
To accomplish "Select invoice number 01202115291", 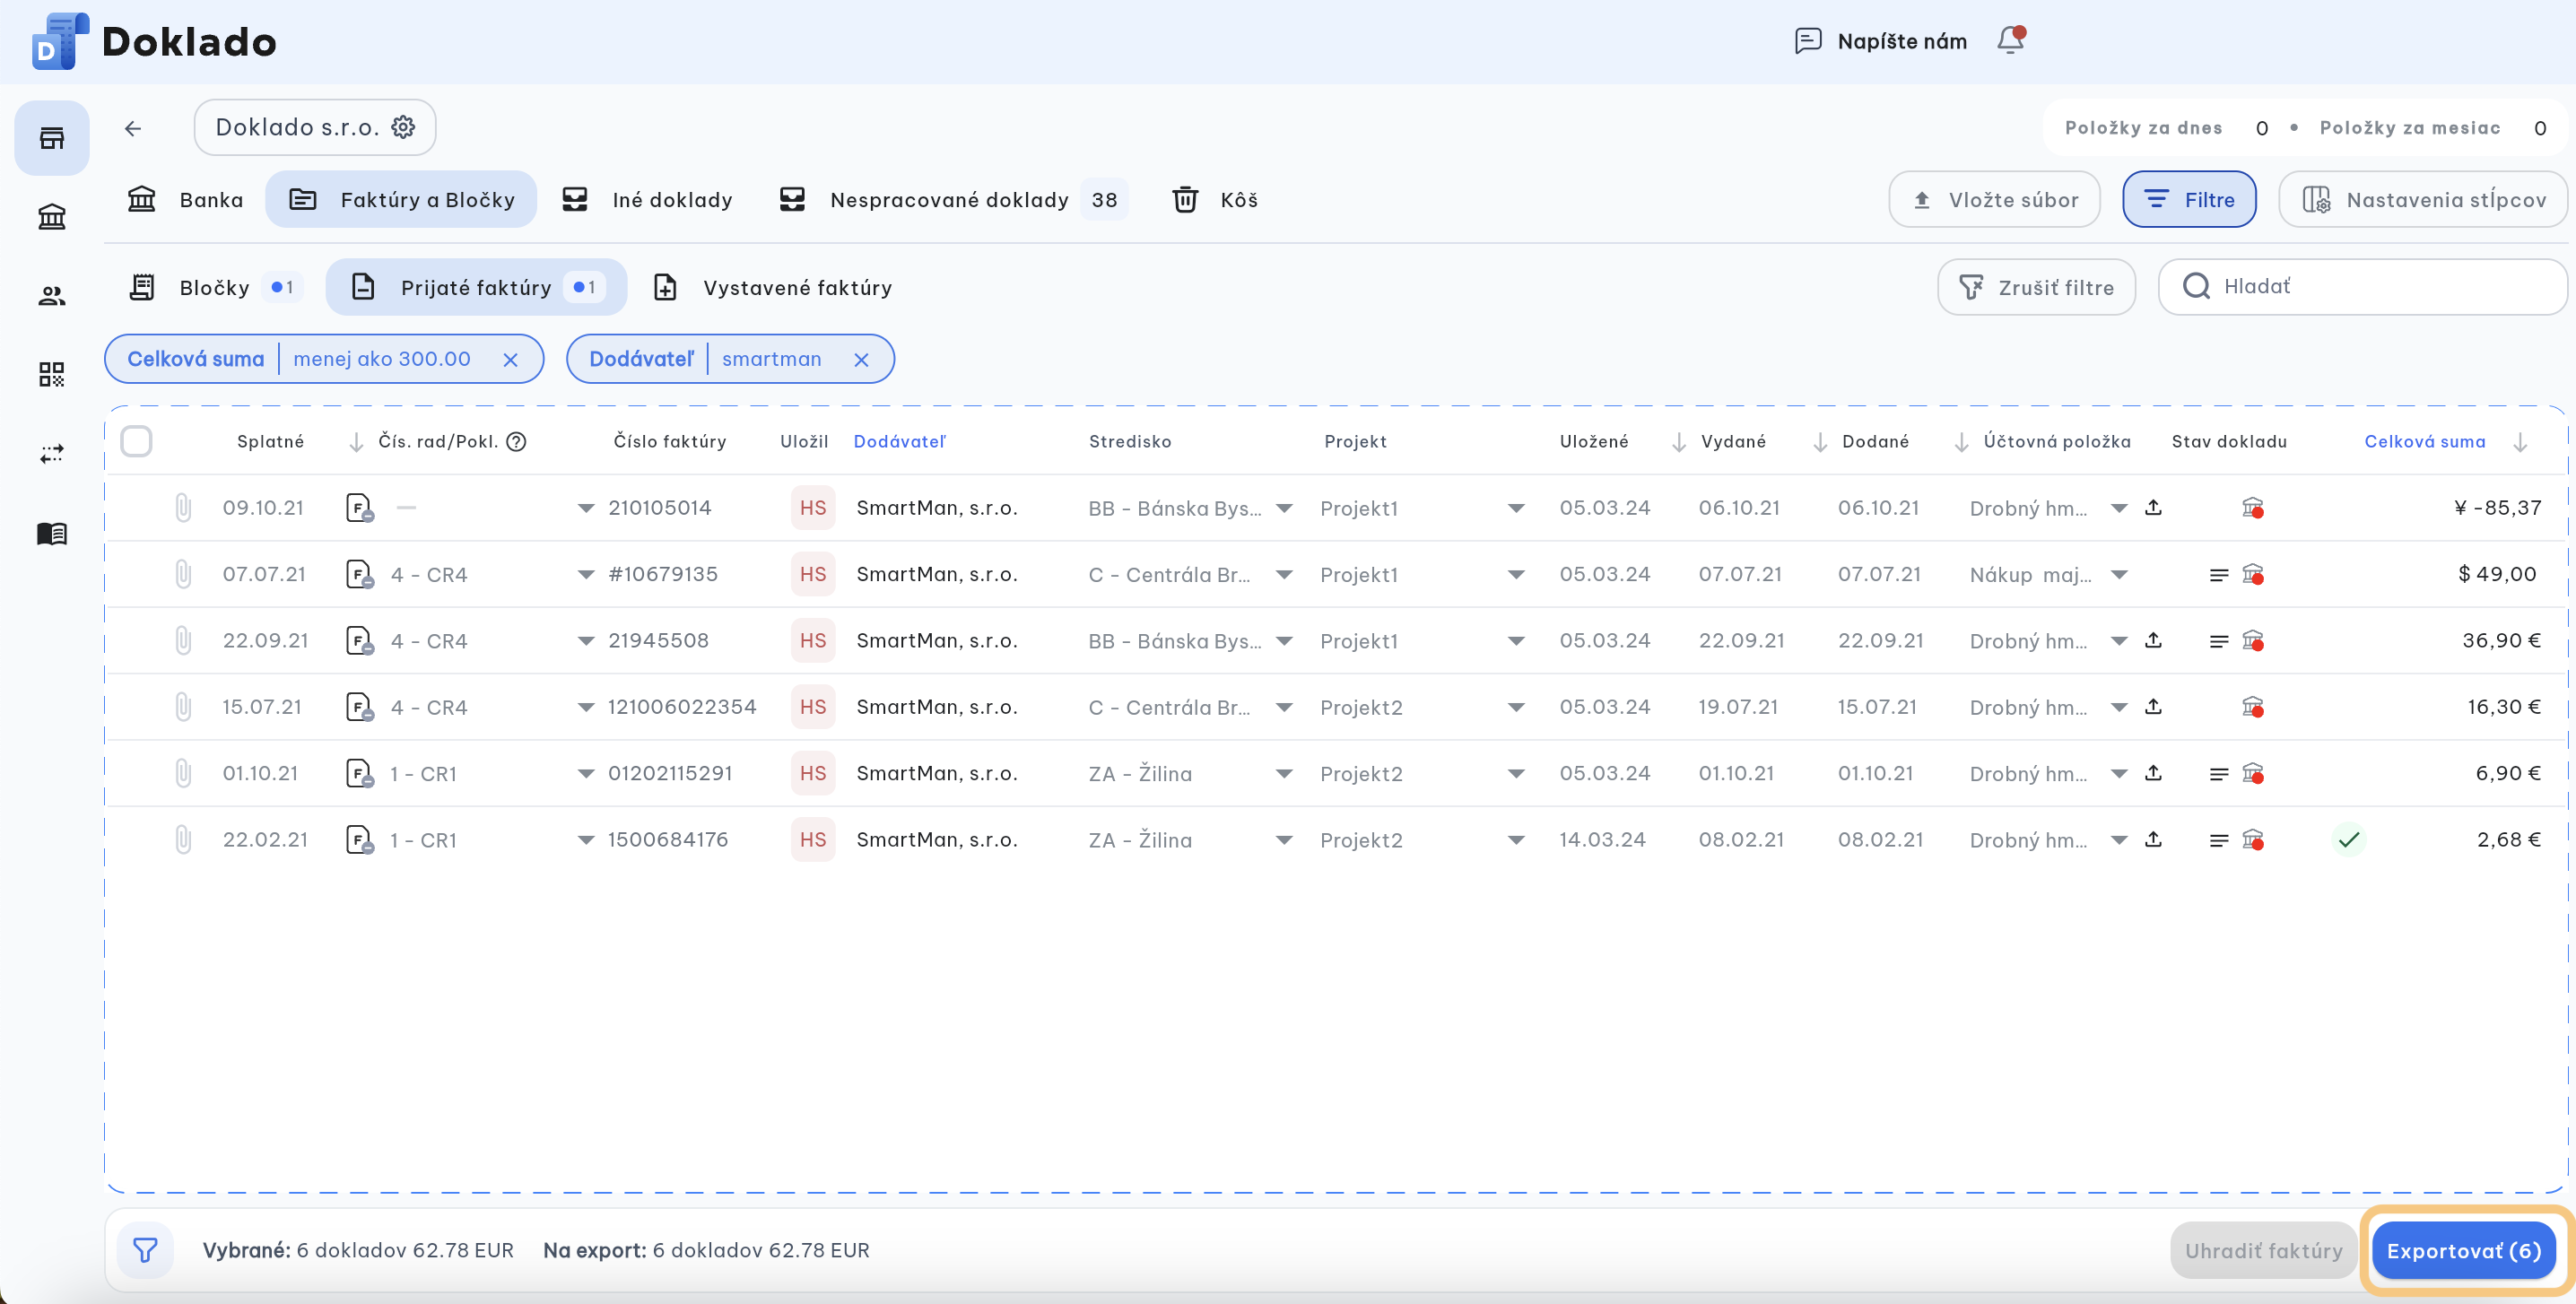I will pyautogui.click(x=670, y=773).
